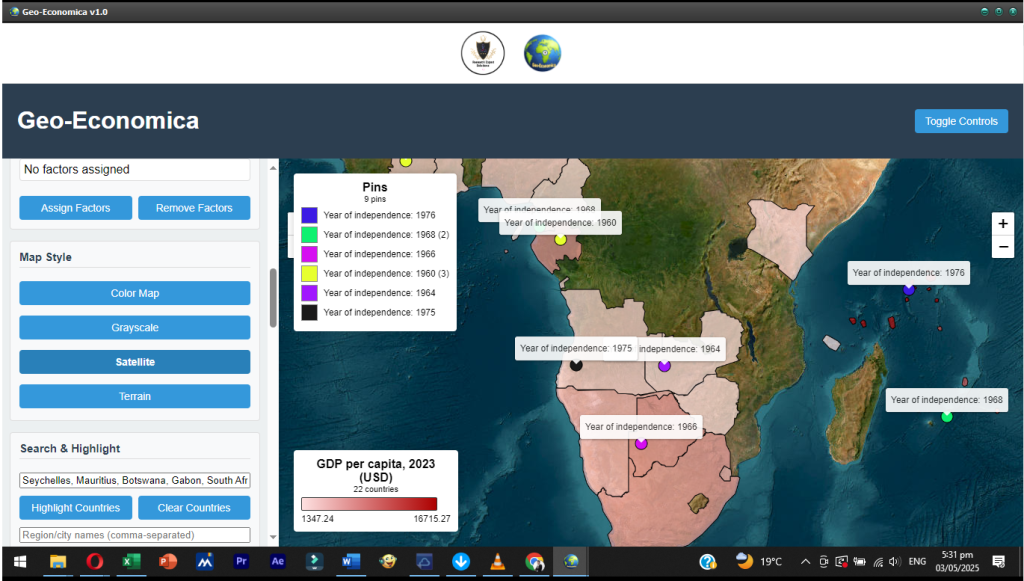Open Excel from the taskbar

(129, 562)
